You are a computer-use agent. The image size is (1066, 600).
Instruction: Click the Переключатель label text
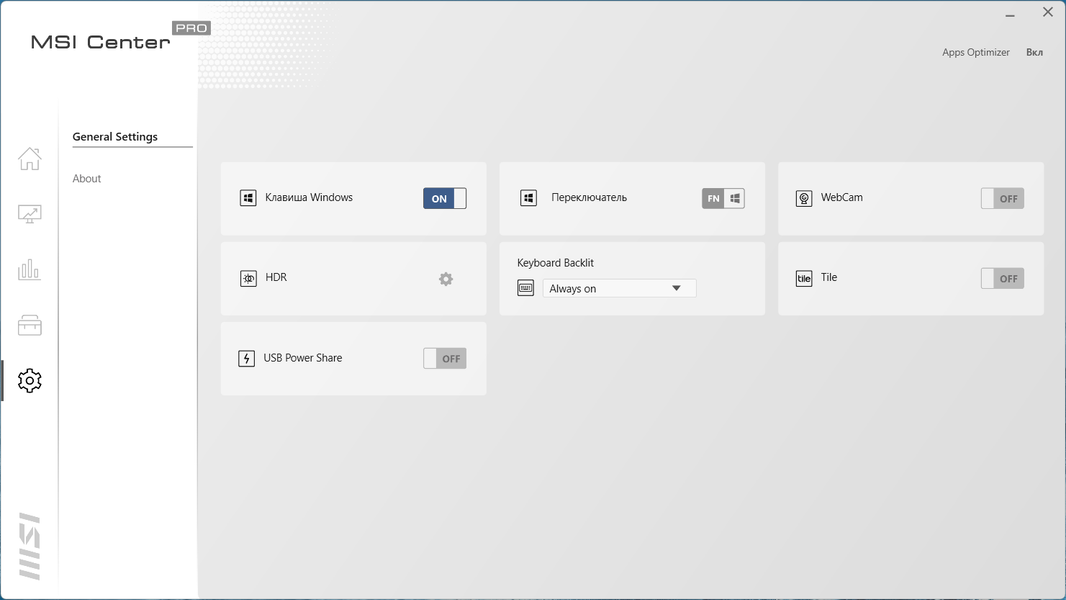tap(589, 198)
